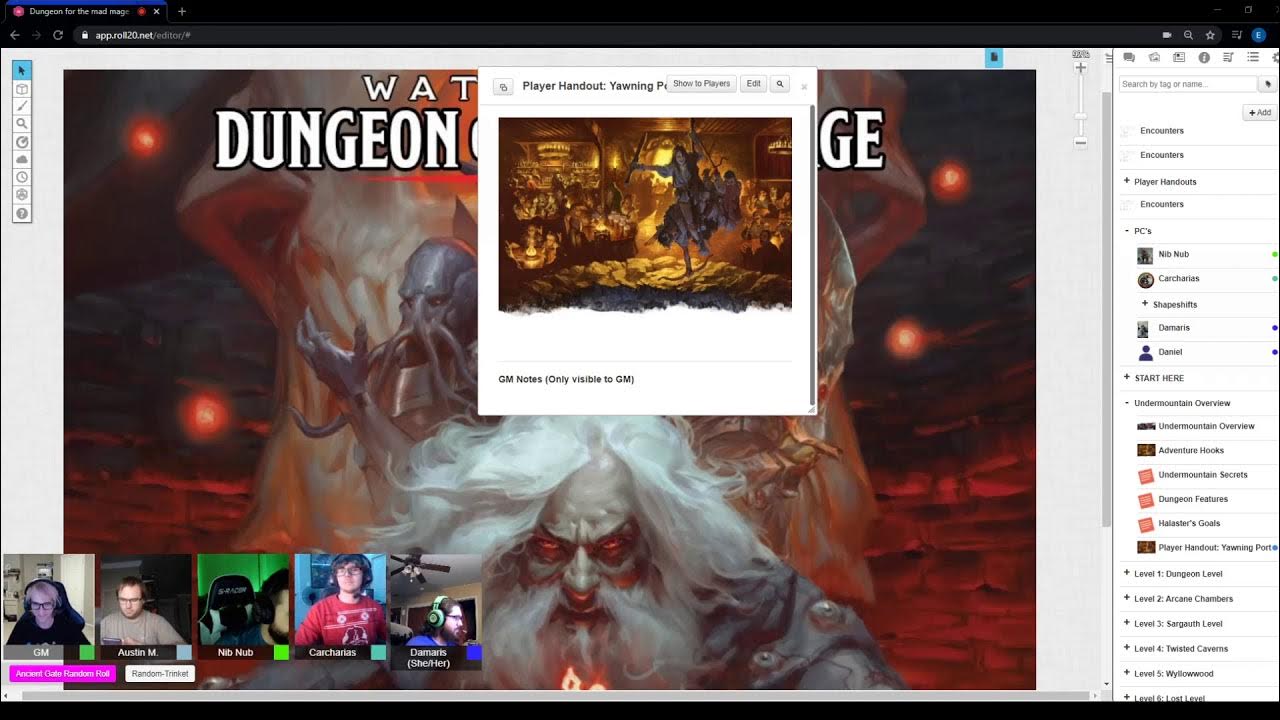Screen dimensions: 1280x720
Task: Click the zoom out minus button
Action: pyautogui.click(x=1080, y=143)
